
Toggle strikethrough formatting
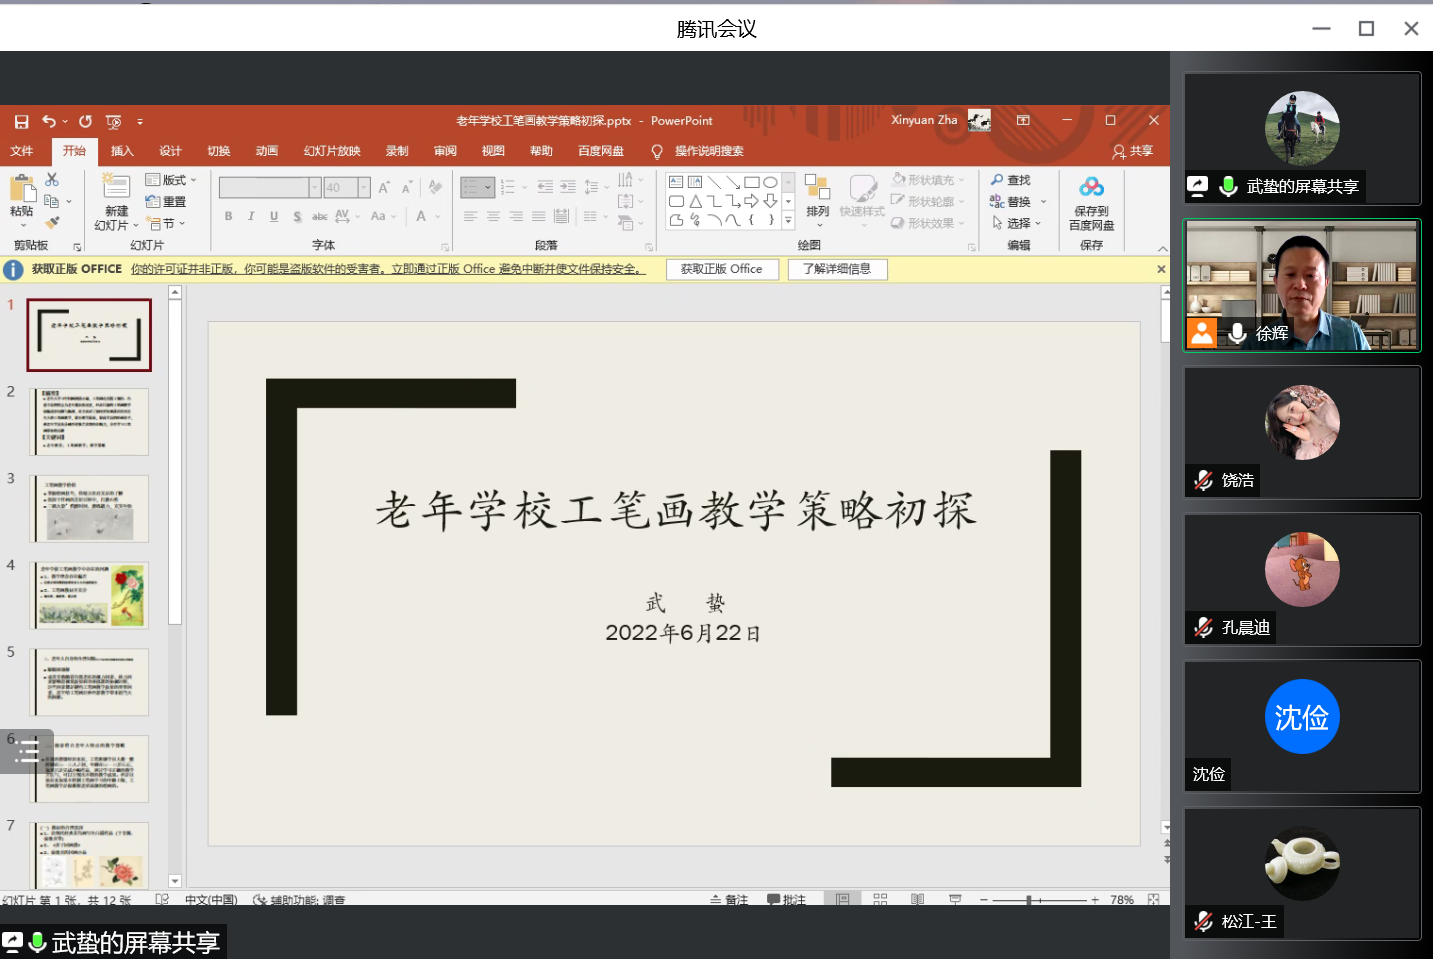pyautogui.click(x=320, y=216)
